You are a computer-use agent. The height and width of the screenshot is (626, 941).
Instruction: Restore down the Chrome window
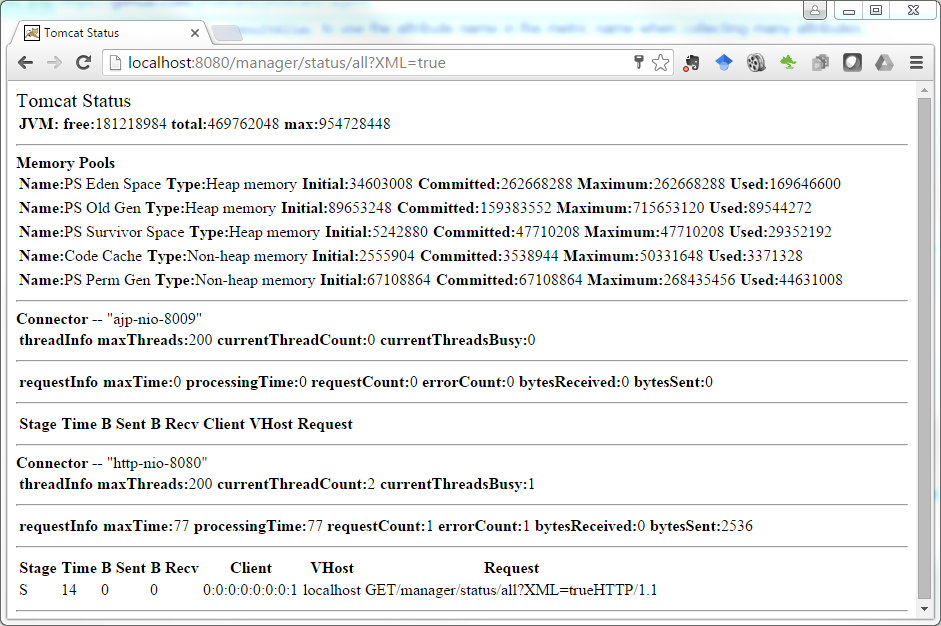[876, 10]
